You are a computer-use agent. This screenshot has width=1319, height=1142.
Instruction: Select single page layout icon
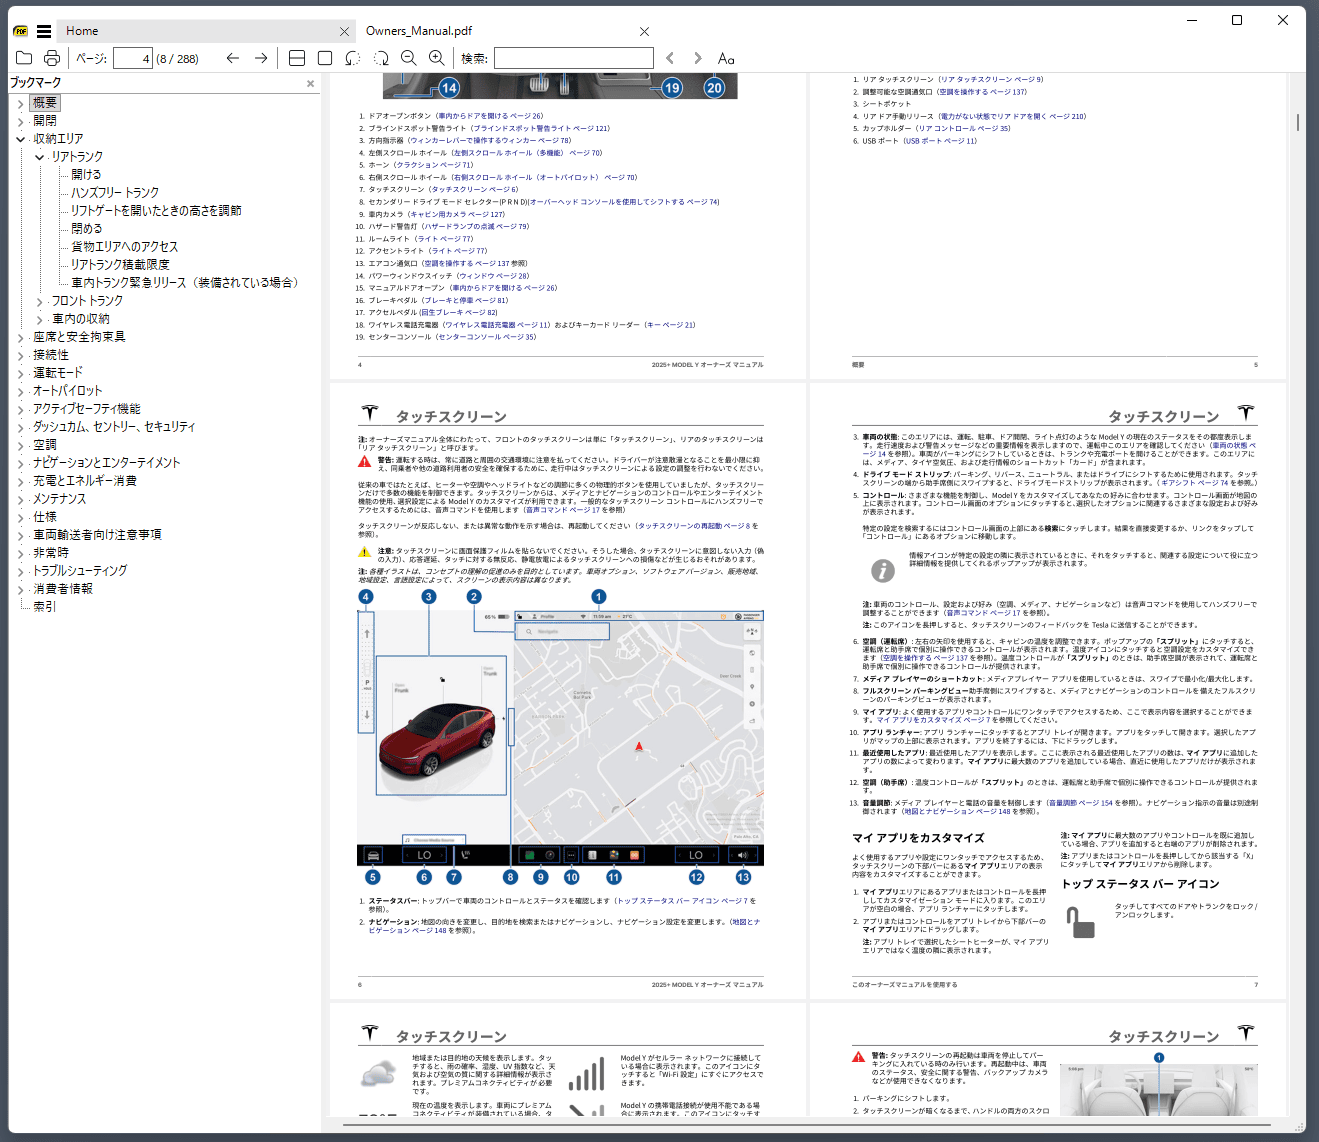point(325,58)
